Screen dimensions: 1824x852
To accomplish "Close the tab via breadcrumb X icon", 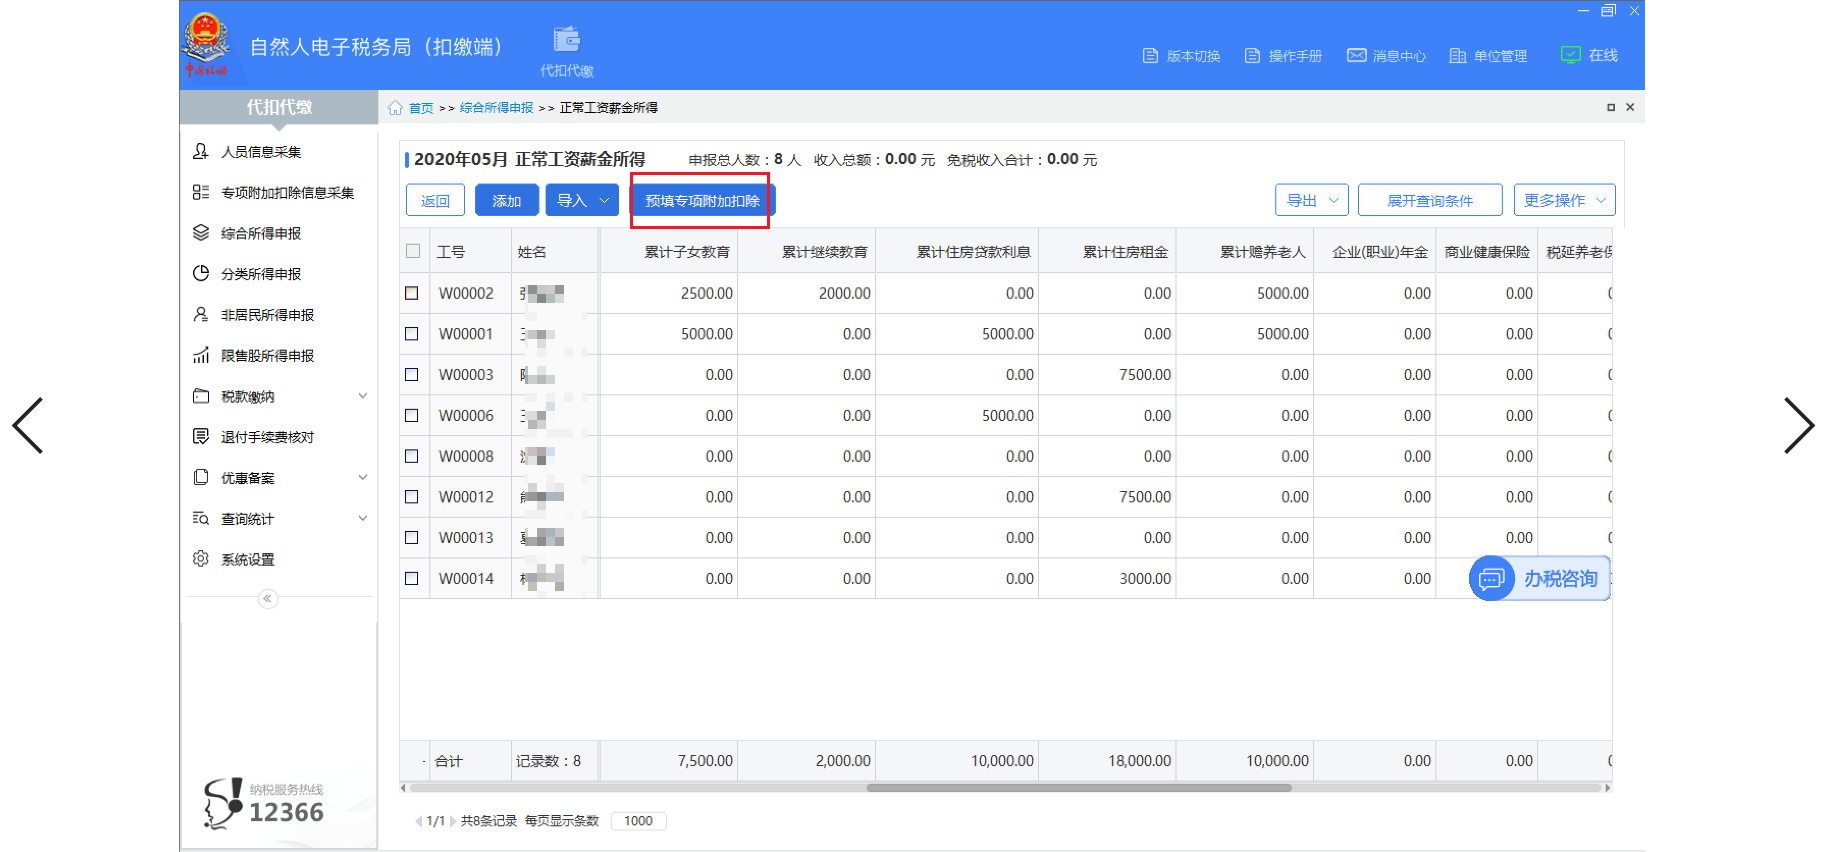I will click(x=1630, y=107).
